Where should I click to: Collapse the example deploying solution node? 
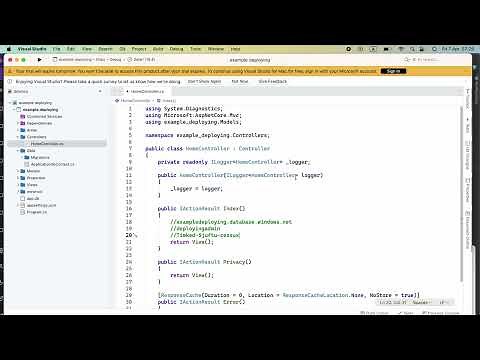coord(10,103)
